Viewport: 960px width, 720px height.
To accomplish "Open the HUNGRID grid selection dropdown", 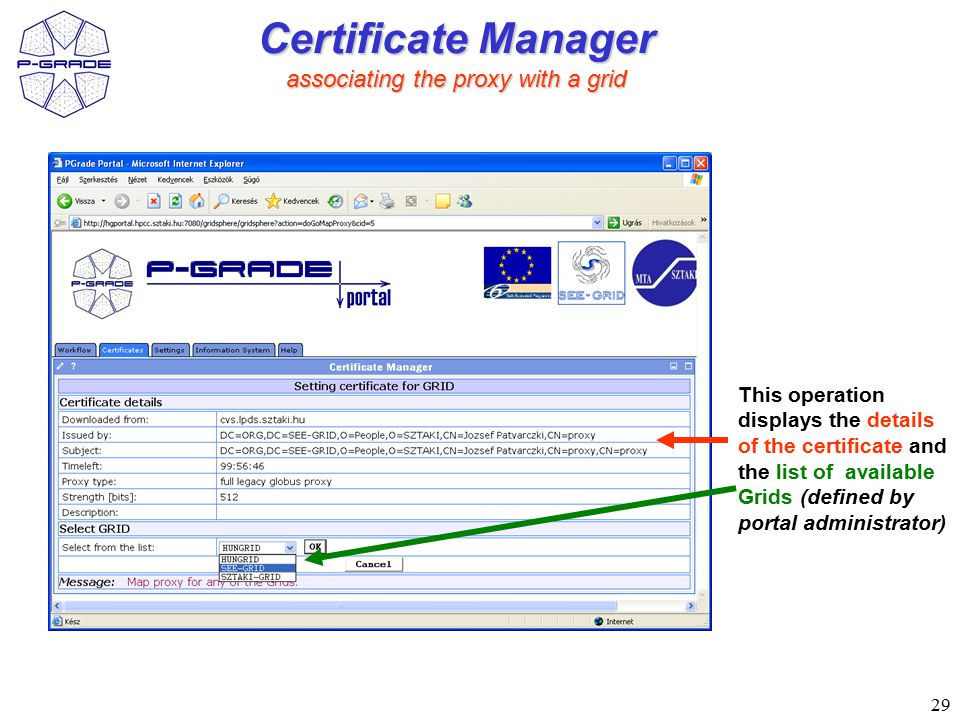I will coord(258,547).
